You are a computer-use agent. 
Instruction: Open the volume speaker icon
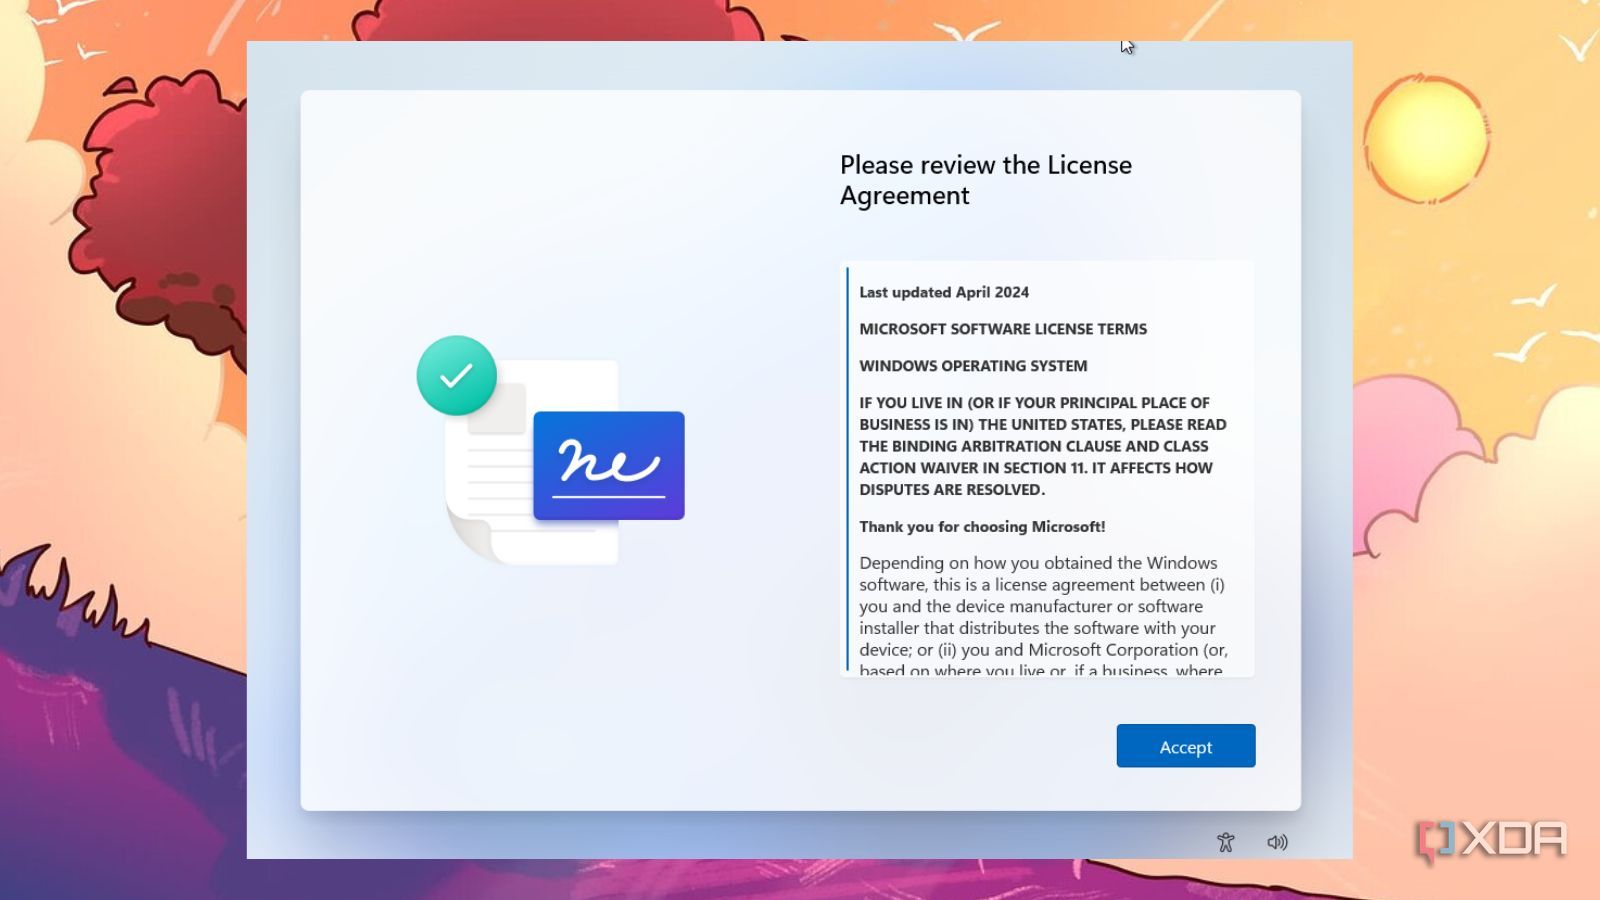click(1277, 842)
